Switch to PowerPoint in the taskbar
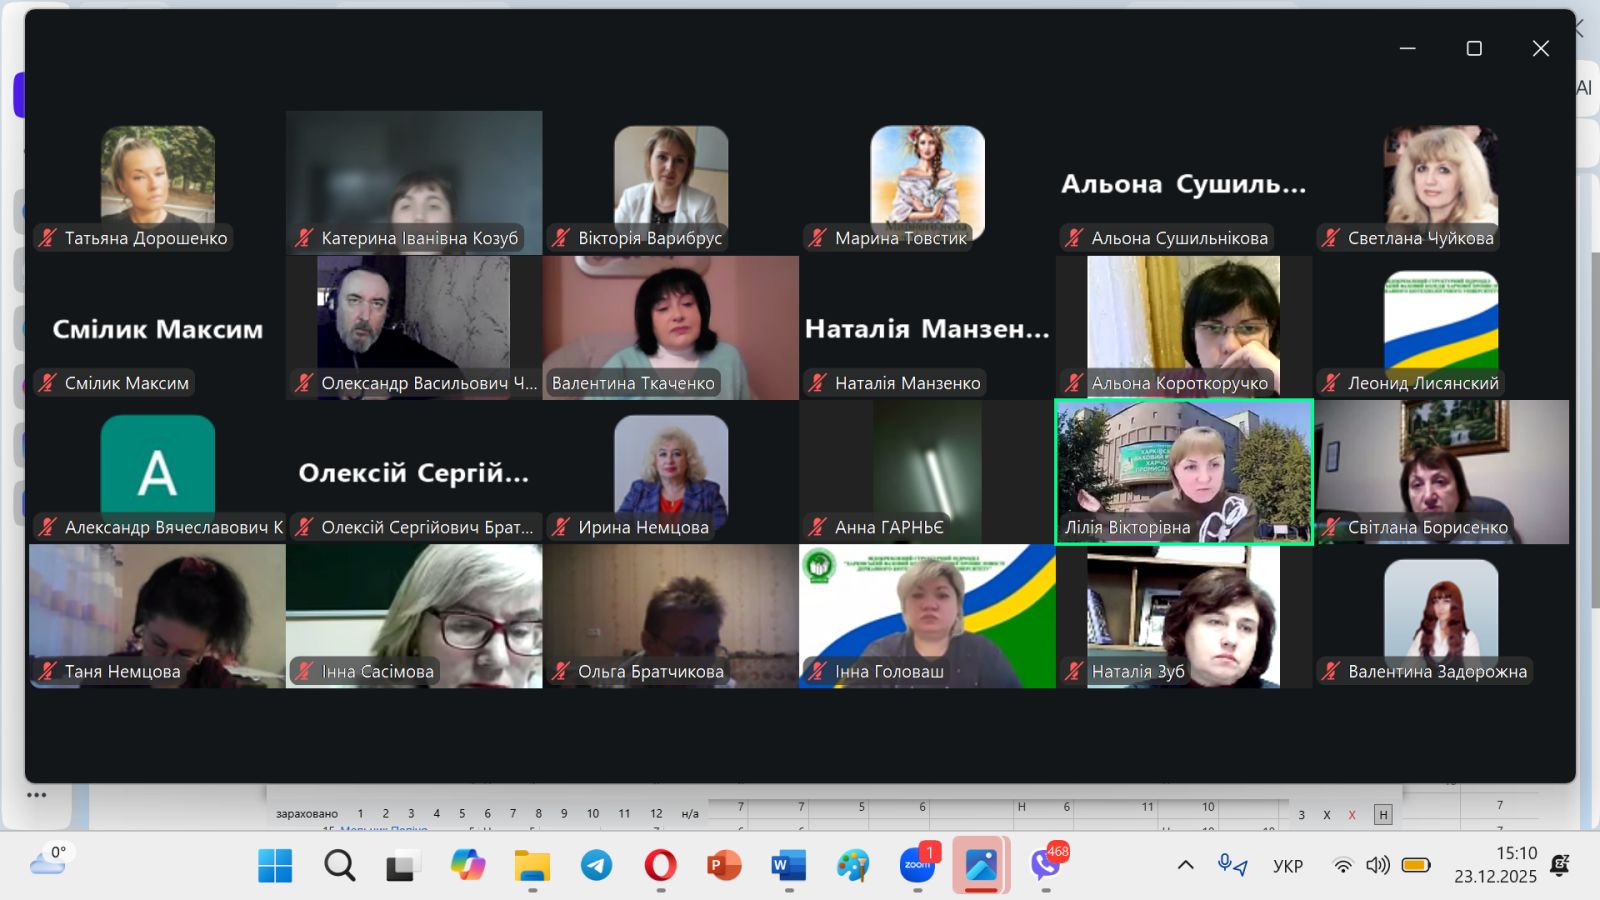The image size is (1600, 900). [724, 865]
